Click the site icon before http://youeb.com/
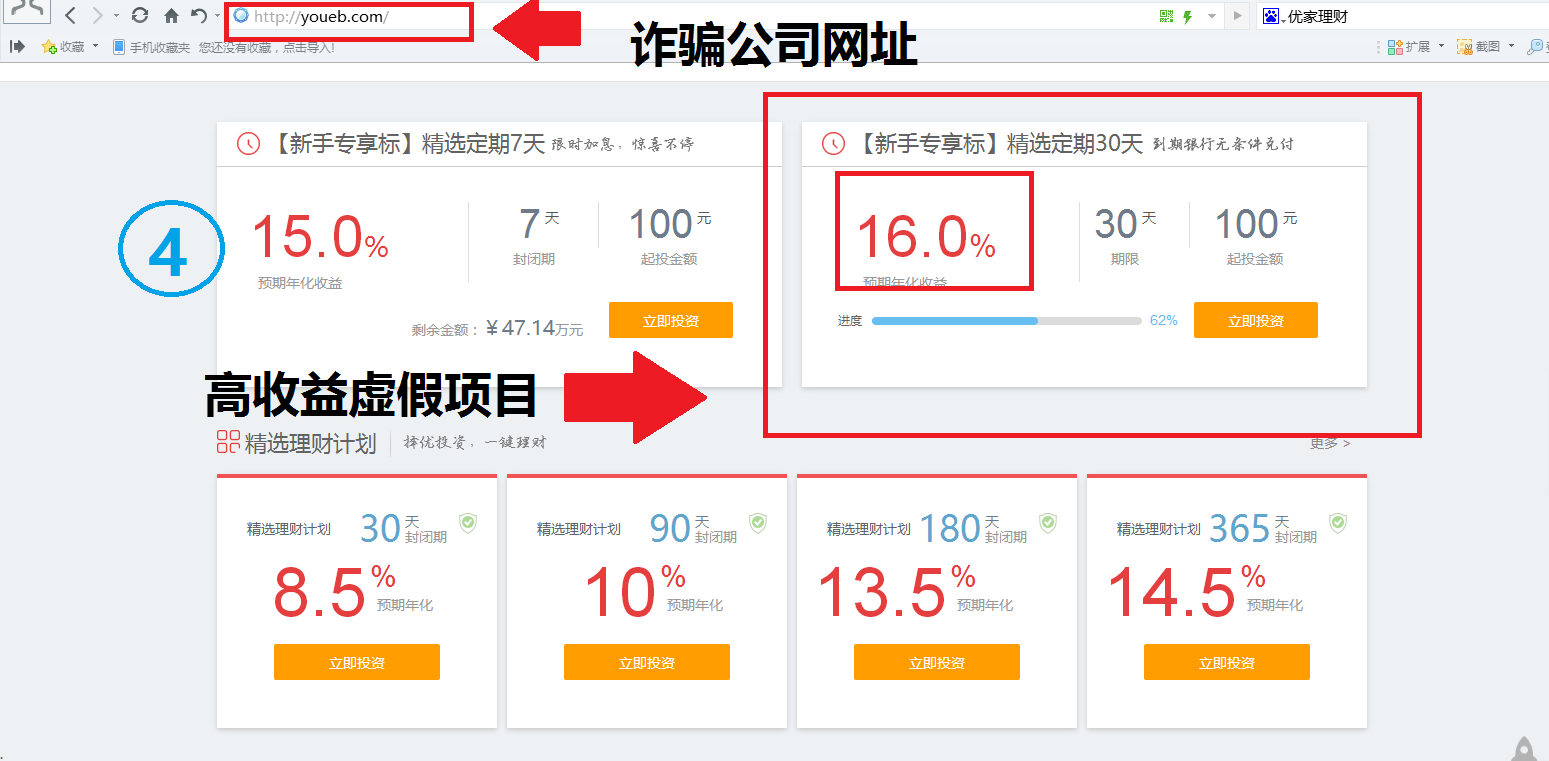The width and height of the screenshot is (1549, 761). pyautogui.click(x=241, y=16)
